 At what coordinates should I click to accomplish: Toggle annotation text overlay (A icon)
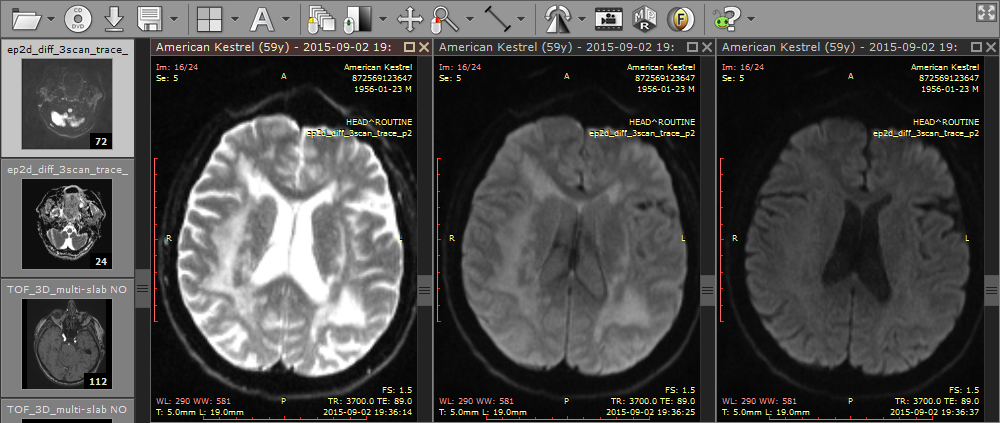point(261,18)
